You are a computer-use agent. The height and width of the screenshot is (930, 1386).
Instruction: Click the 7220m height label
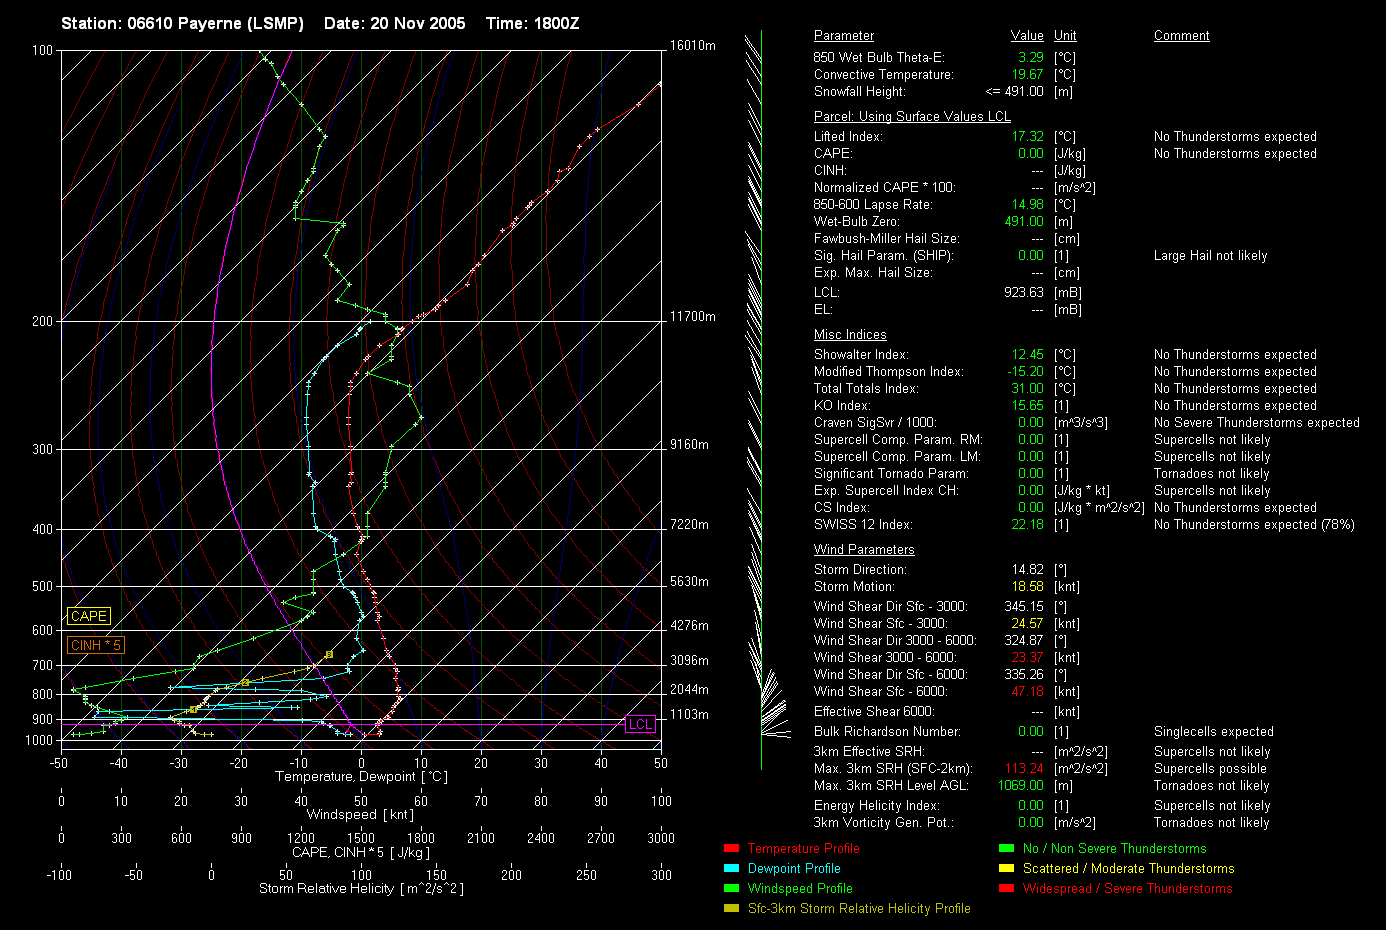(689, 524)
